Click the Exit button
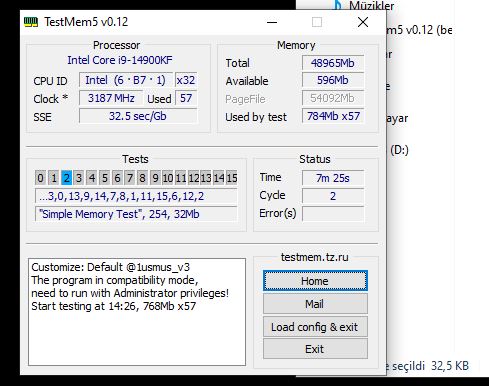This screenshot has height=386, width=489. pos(315,349)
